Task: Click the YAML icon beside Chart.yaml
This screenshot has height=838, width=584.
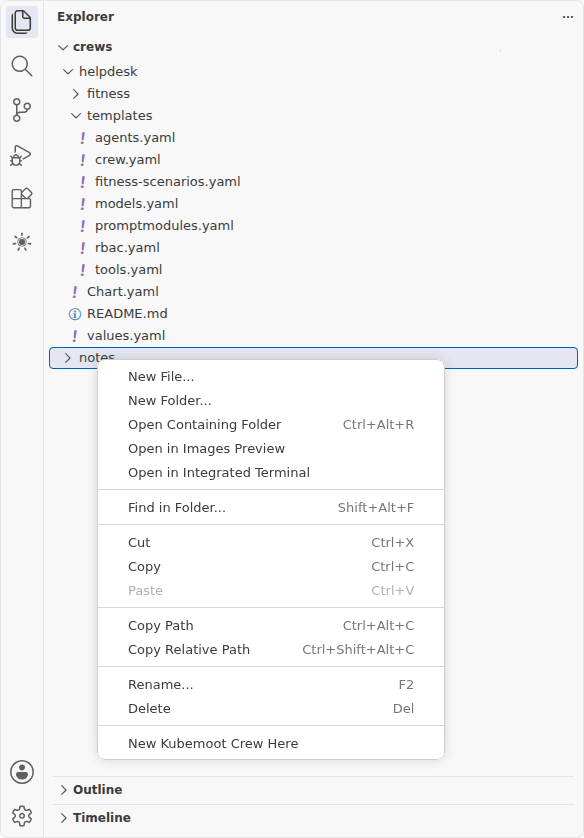Action: pos(75,292)
